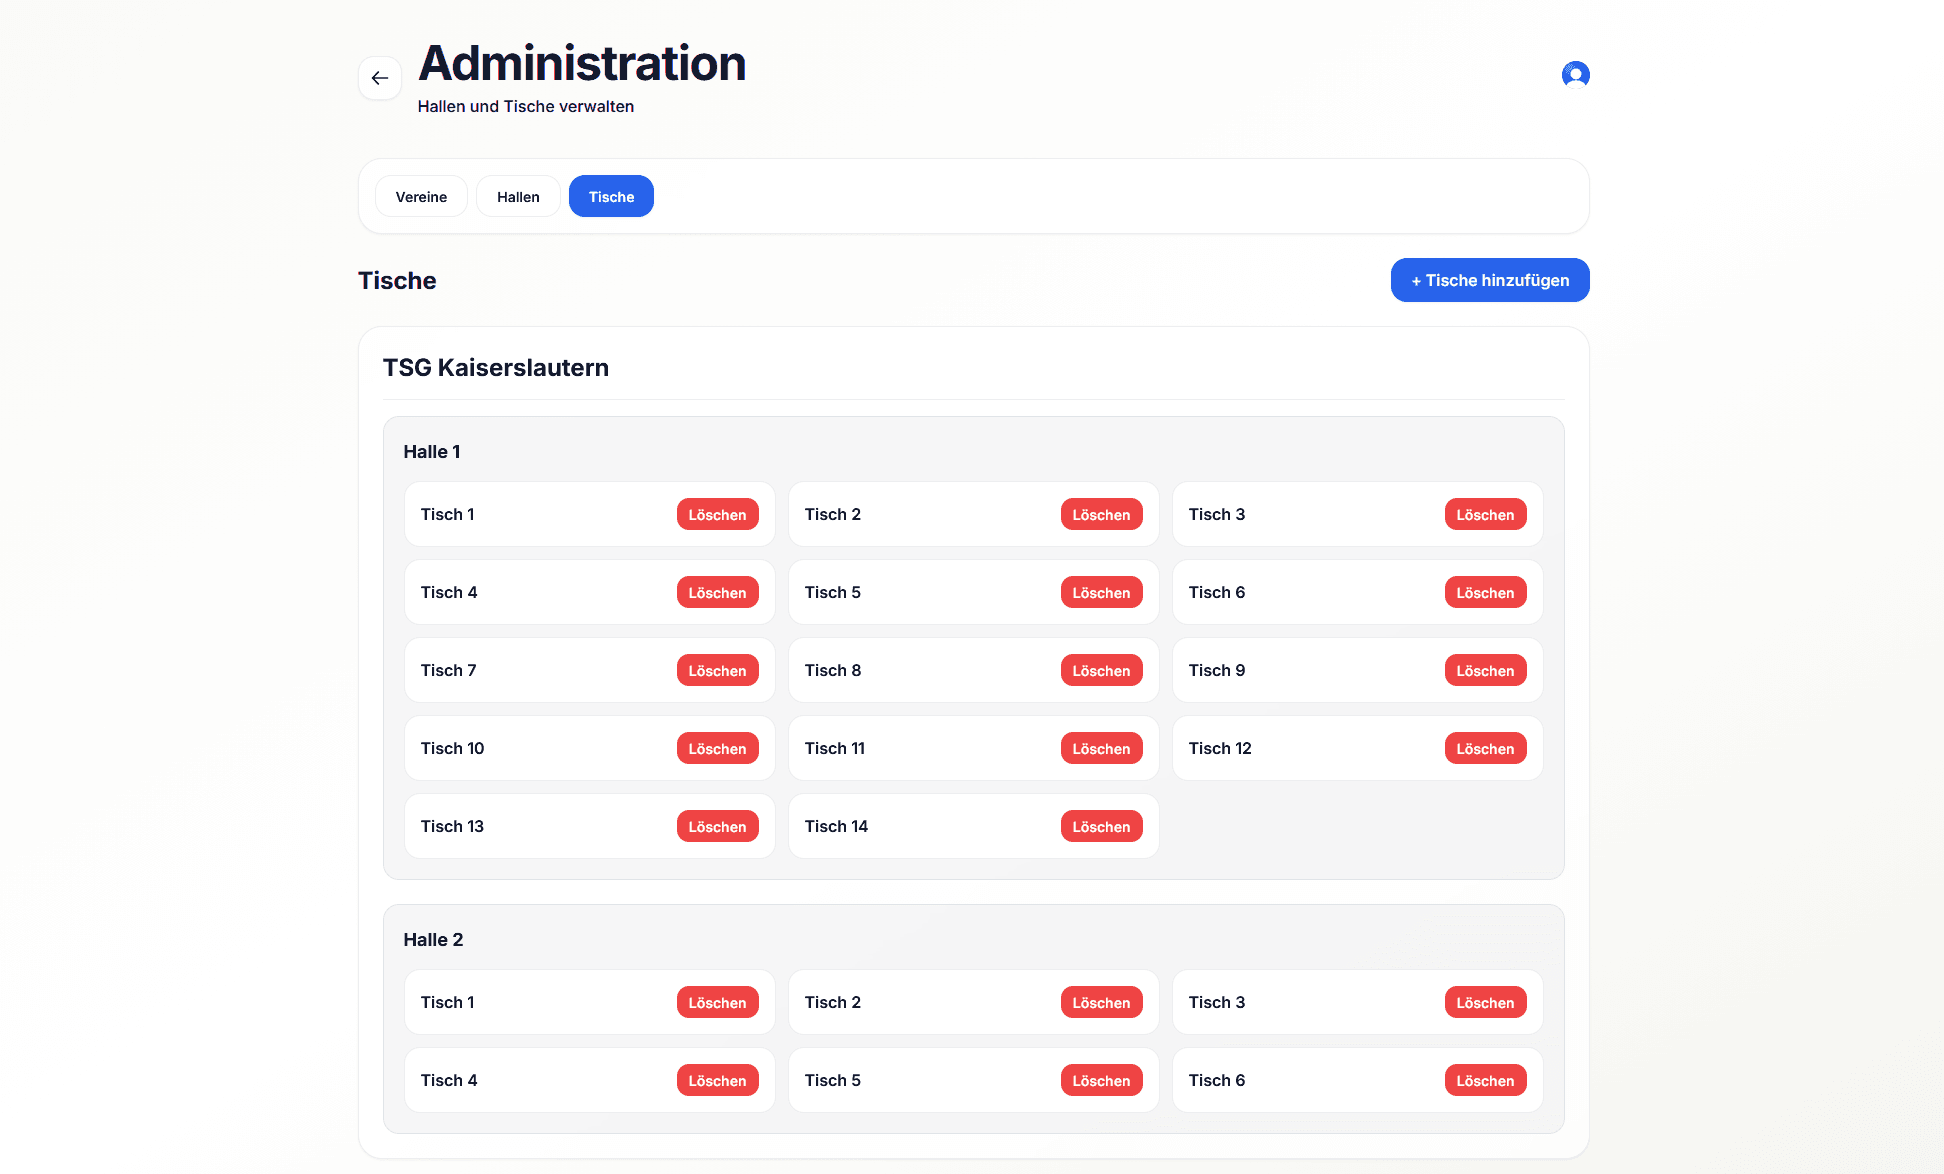Delete Tisch 10 in Halle 1
Viewport: 1944px width, 1174px height.
[717, 749]
